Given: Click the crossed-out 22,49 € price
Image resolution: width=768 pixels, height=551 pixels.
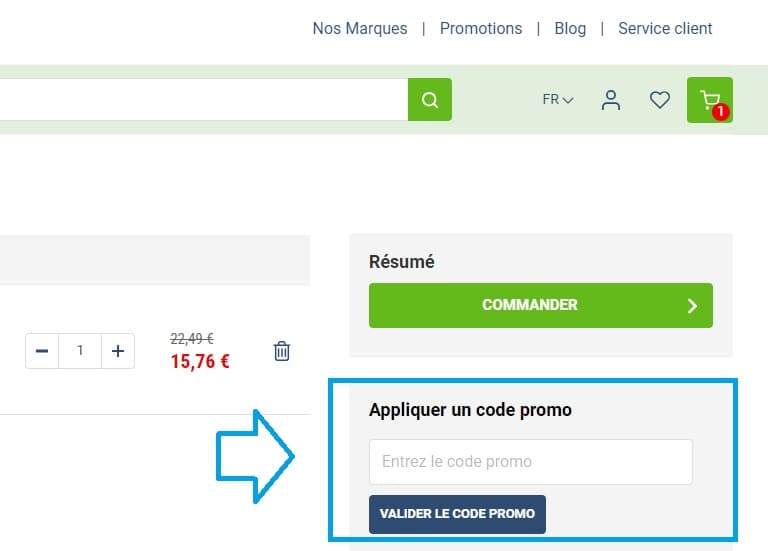Looking at the screenshot, I should (192, 339).
